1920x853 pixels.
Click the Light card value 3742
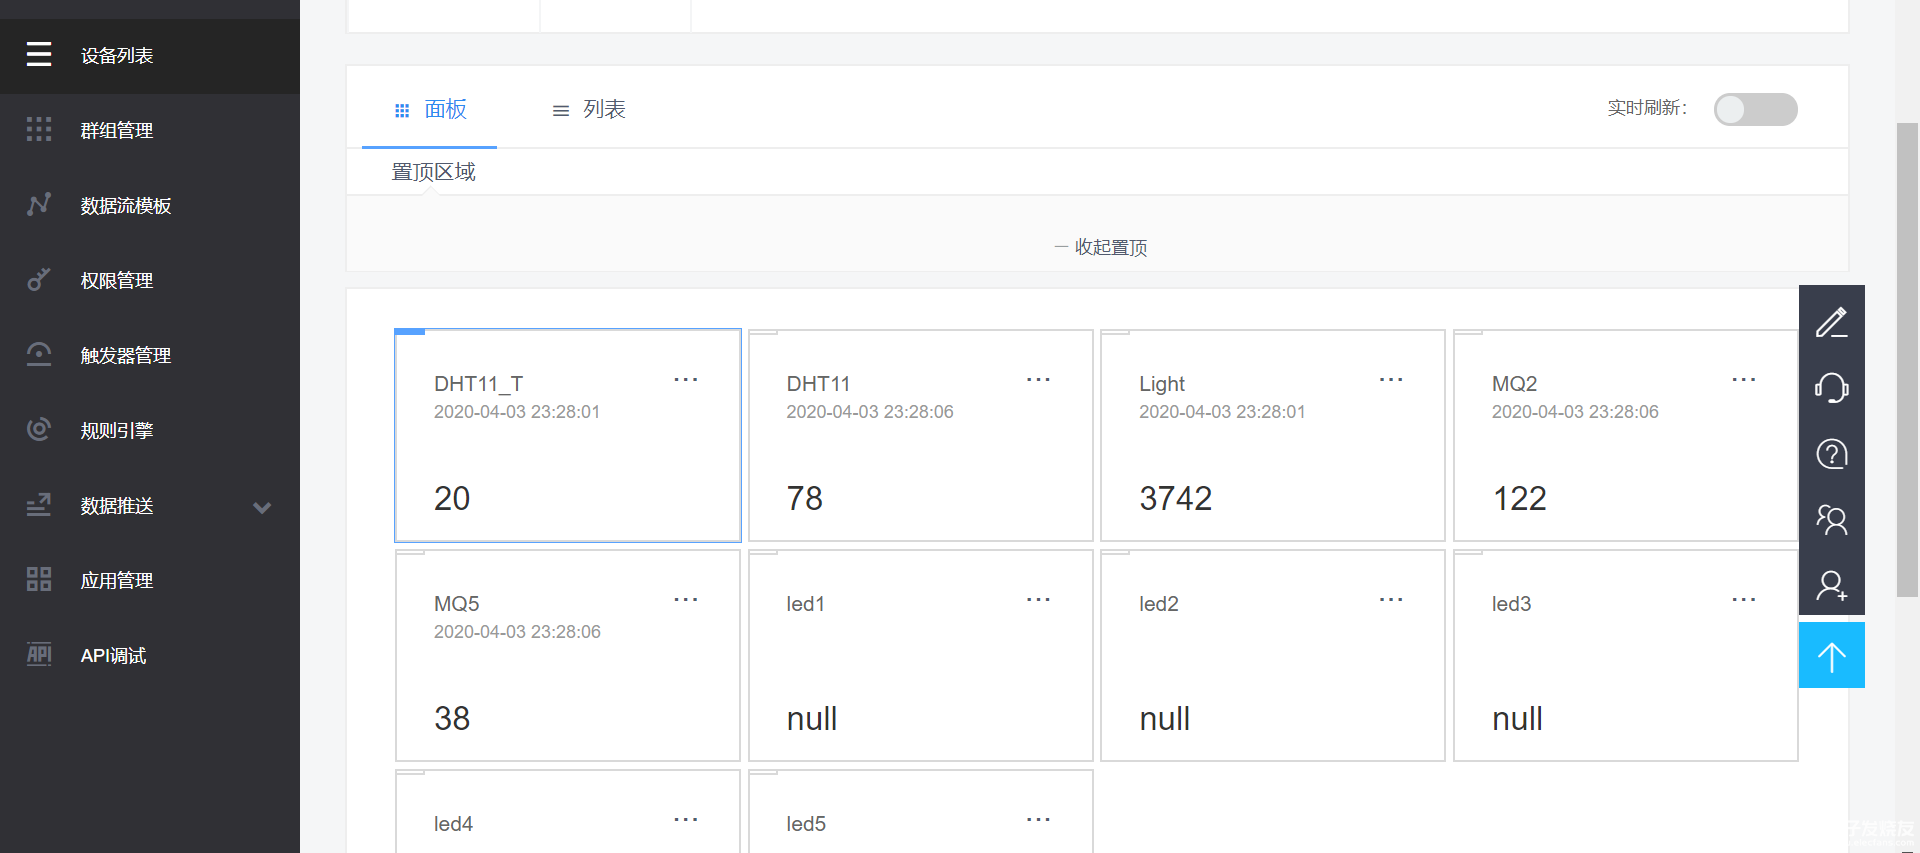point(1176,498)
